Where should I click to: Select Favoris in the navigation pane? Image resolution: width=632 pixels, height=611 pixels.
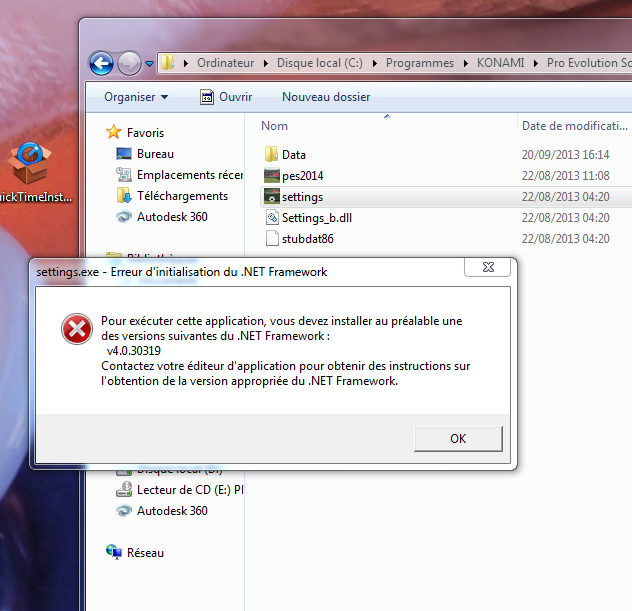tap(146, 133)
